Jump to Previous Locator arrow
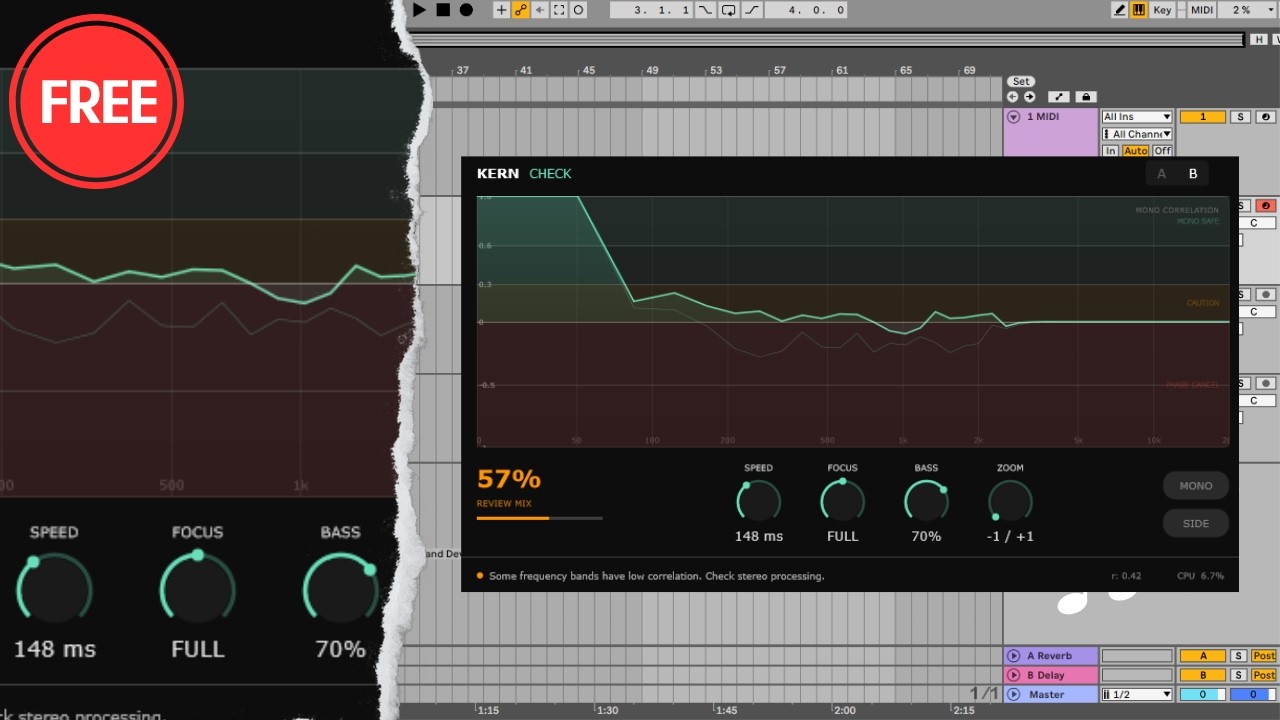 pyautogui.click(x=1012, y=97)
